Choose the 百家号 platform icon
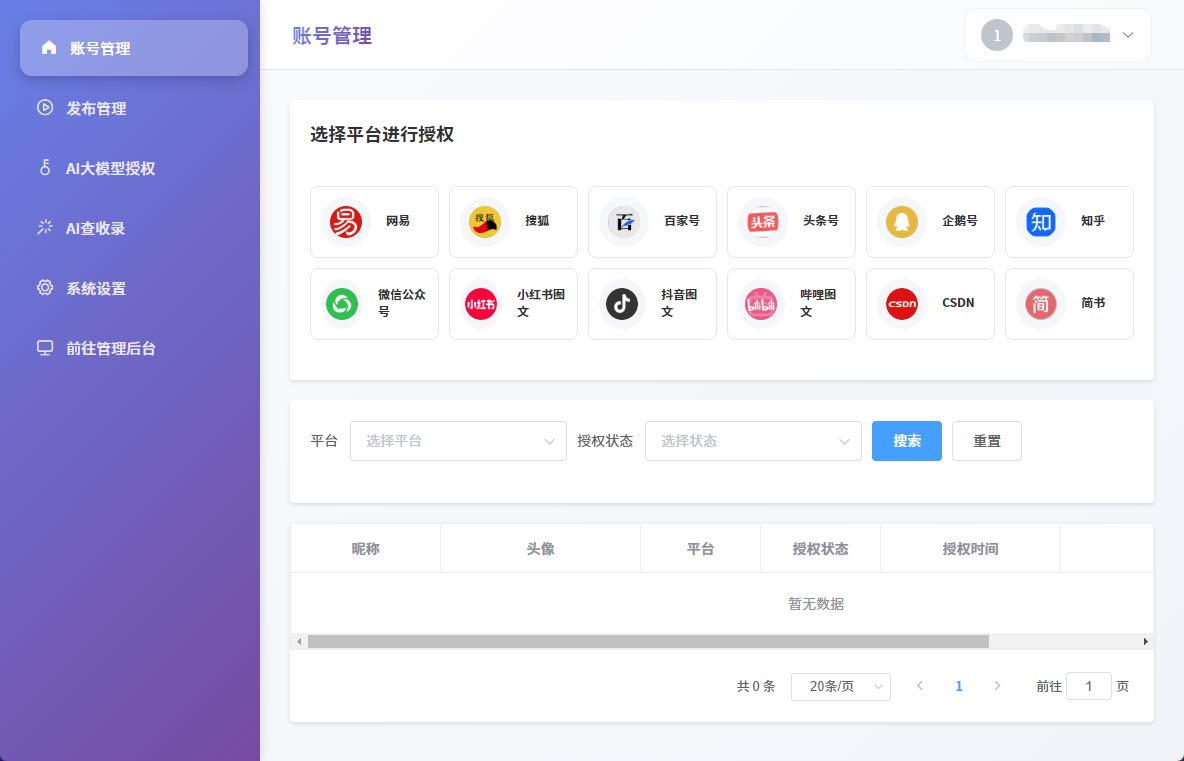Screen dimensions: 1184x761 [x=652, y=222]
